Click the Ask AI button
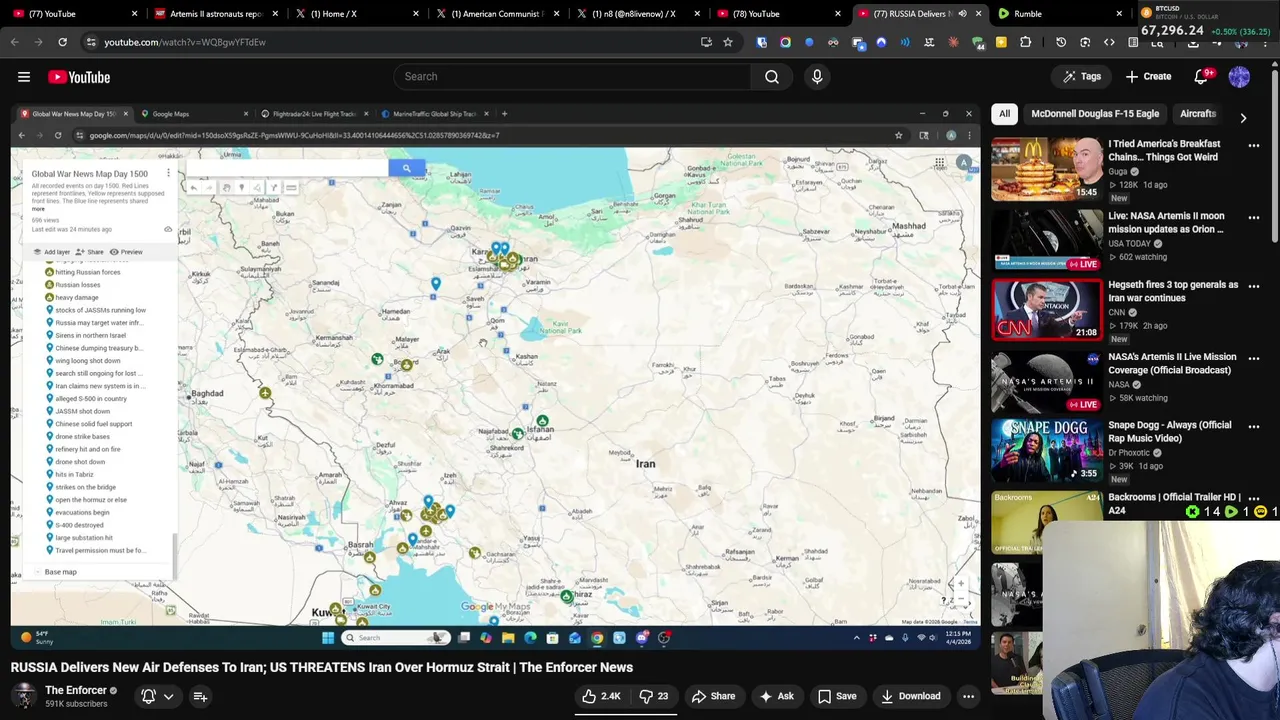The height and width of the screenshot is (720, 1280). click(x=776, y=696)
